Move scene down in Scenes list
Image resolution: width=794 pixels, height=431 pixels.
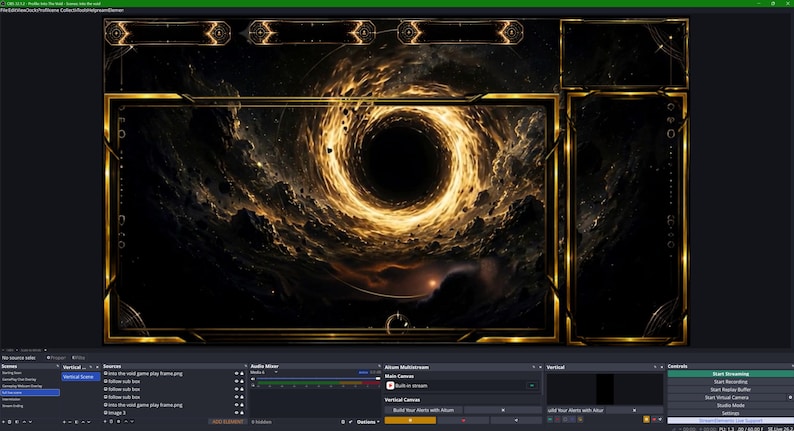point(30,422)
